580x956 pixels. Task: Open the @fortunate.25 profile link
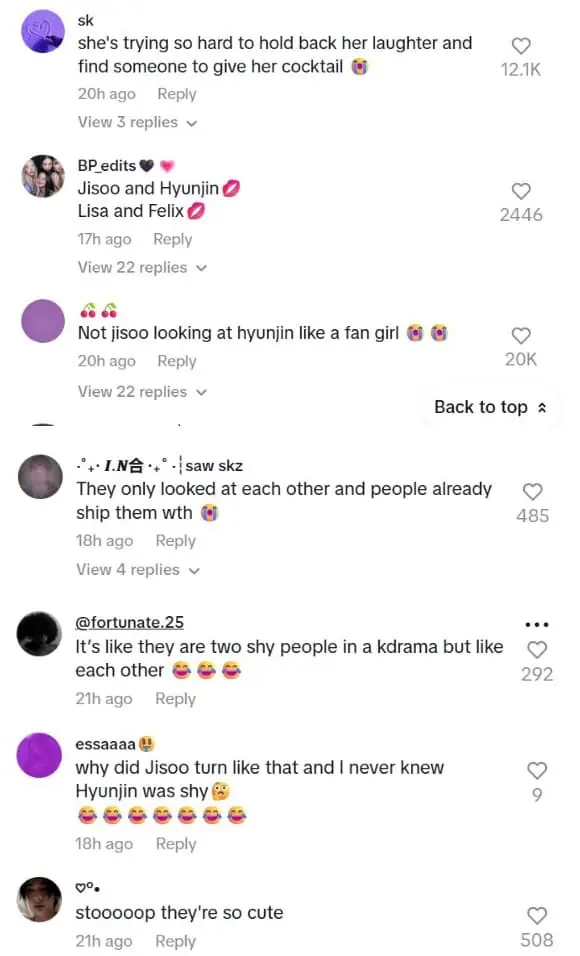[x=129, y=622]
